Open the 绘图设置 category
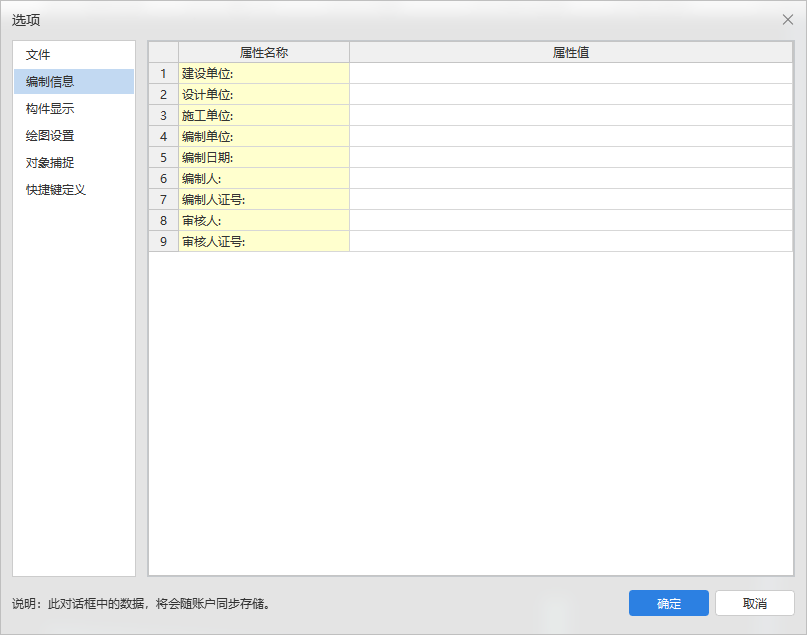The height and width of the screenshot is (635, 807). 50,136
